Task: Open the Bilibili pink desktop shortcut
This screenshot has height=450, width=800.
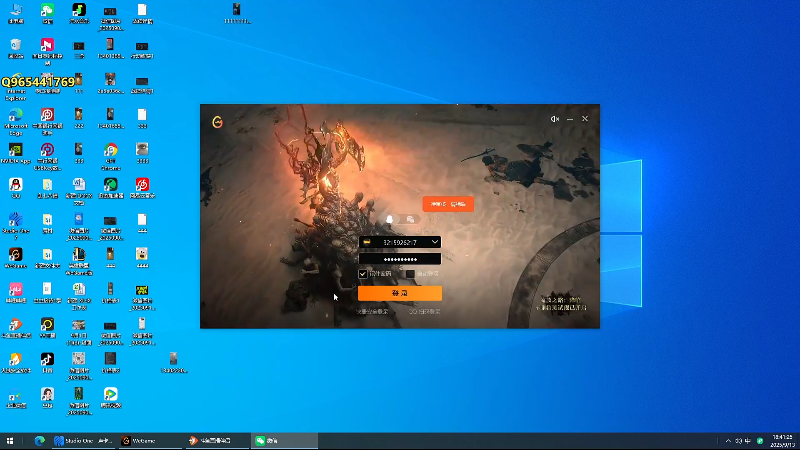Action: coord(16,292)
